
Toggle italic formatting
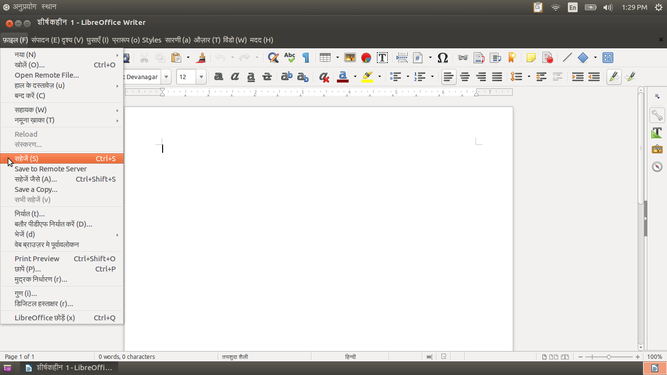[235, 77]
